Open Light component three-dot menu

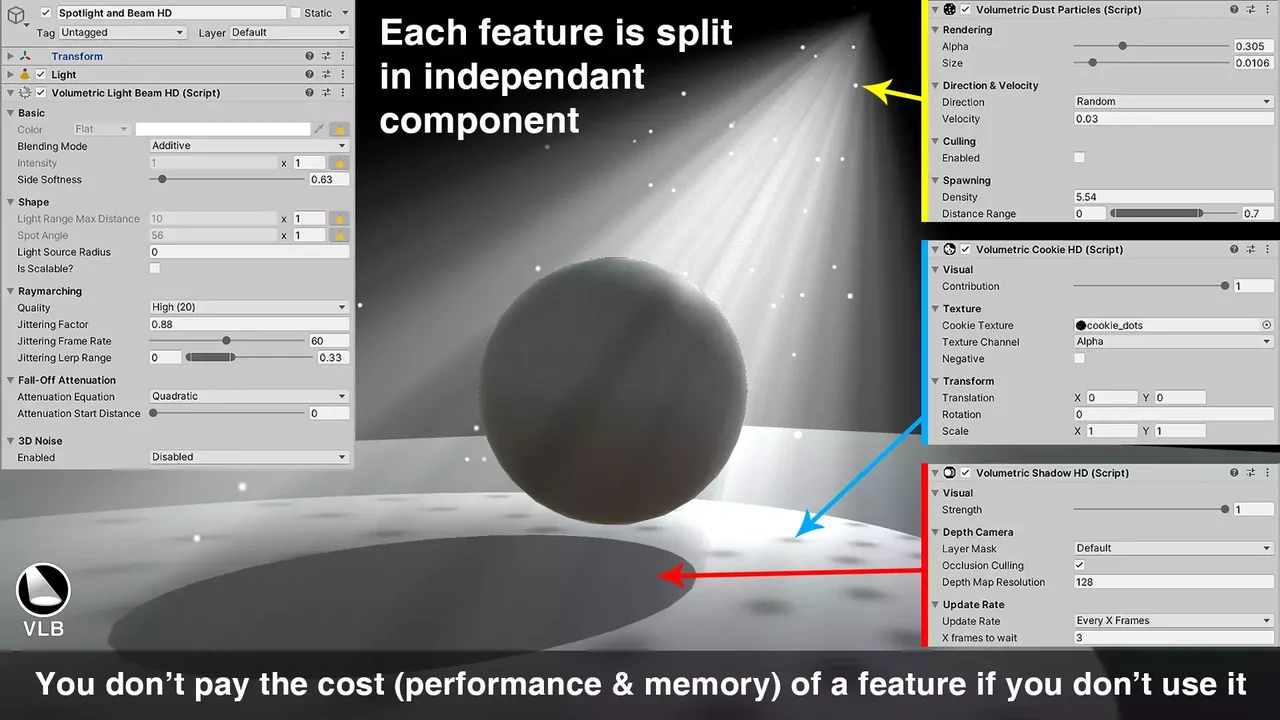(343, 75)
